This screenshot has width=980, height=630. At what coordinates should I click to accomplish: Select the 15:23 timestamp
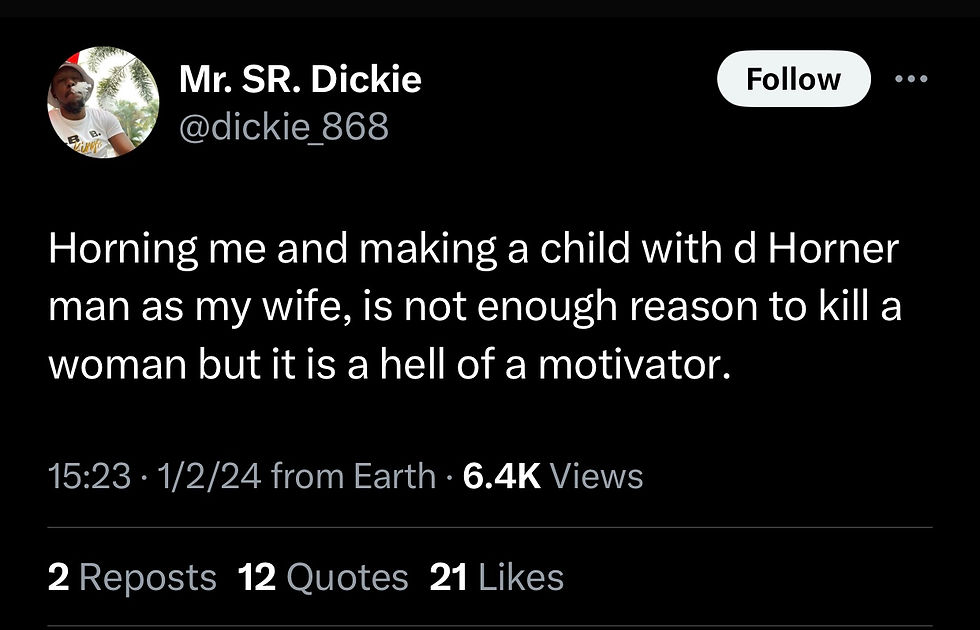point(89,476)
